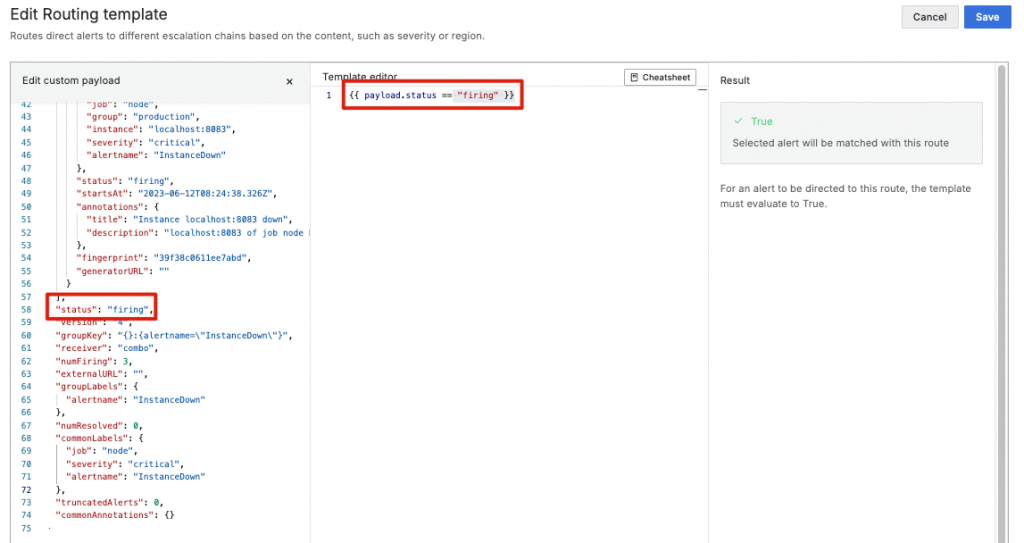Click the "annotations": { line

(117, 206)
